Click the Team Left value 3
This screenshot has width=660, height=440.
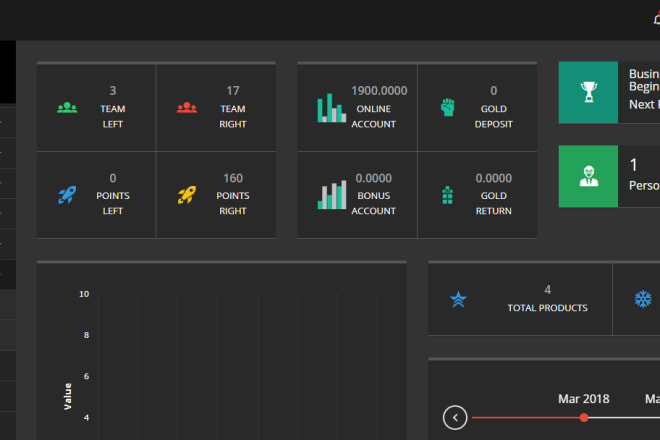pos(113,91)
